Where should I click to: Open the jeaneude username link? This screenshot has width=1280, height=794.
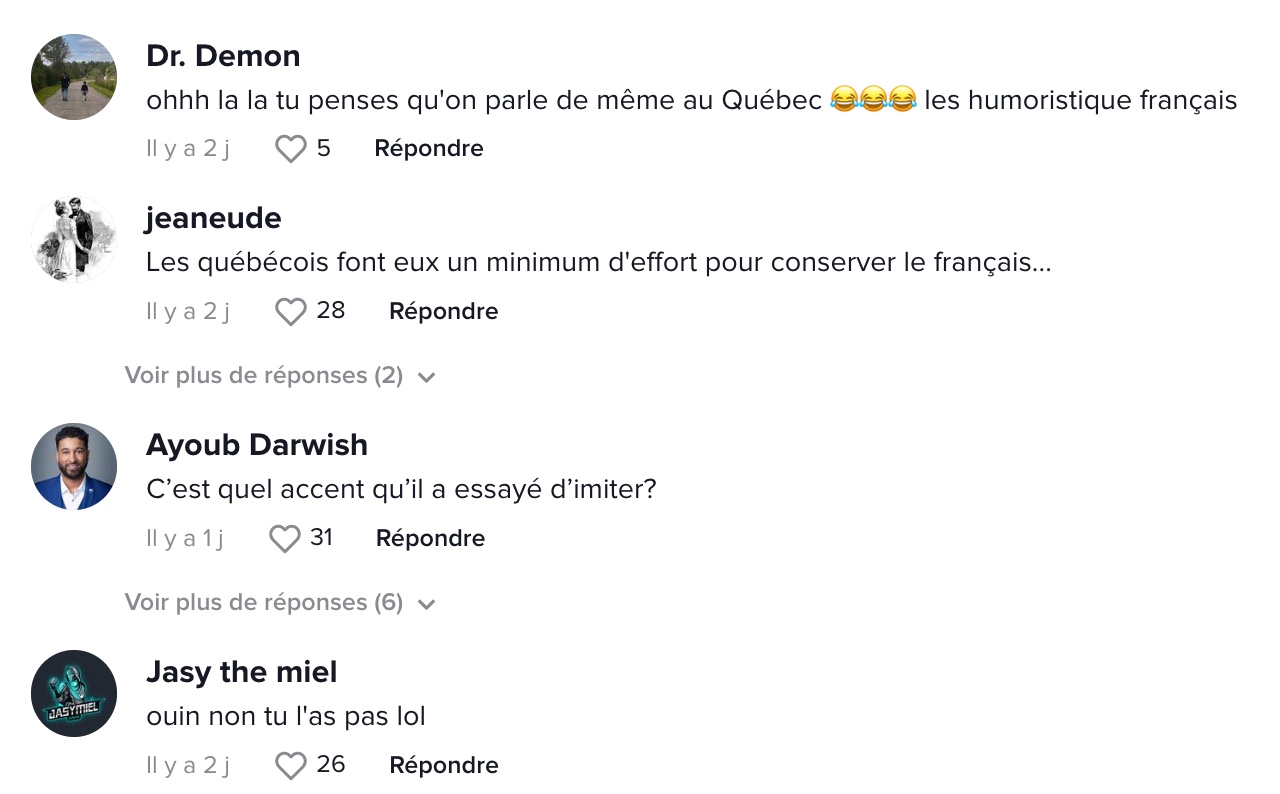click(x=214, y=218)
